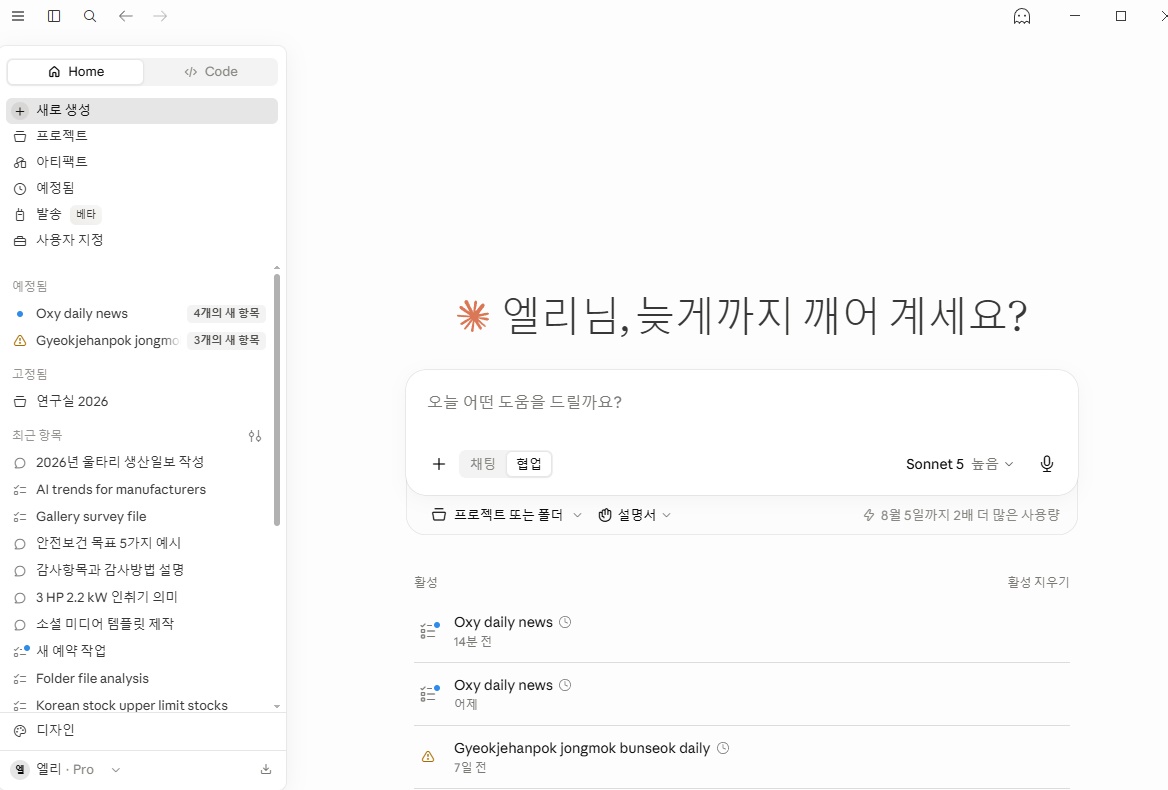
Task: Click the clock icon next to Gyeokjehanpok jongmok bunseok daily
Action: point(723,748)
